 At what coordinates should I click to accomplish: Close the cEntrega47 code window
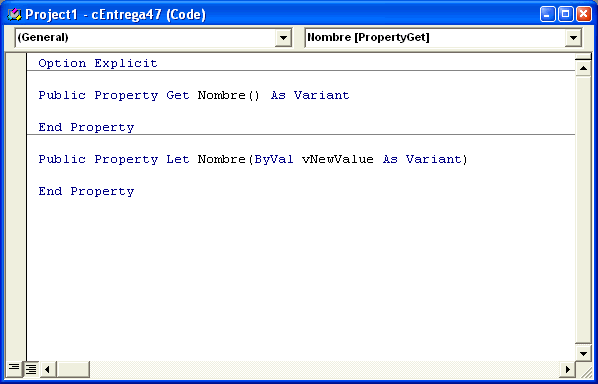point(584,14)
